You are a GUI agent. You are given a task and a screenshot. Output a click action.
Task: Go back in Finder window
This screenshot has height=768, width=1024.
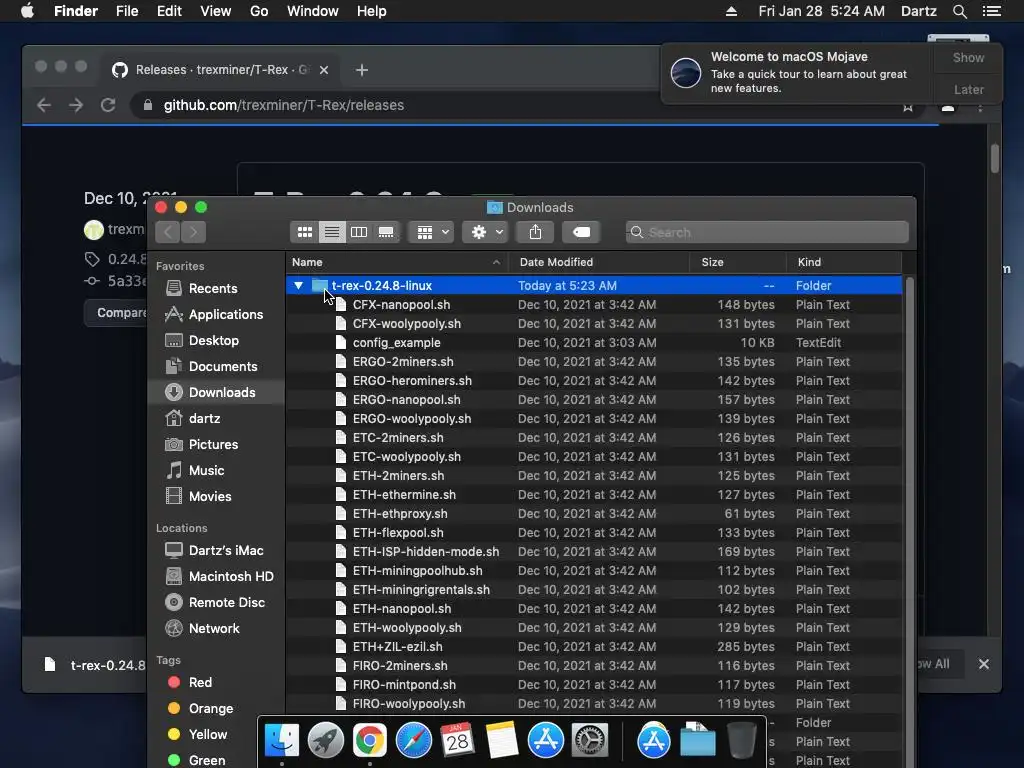pos(168,232)
